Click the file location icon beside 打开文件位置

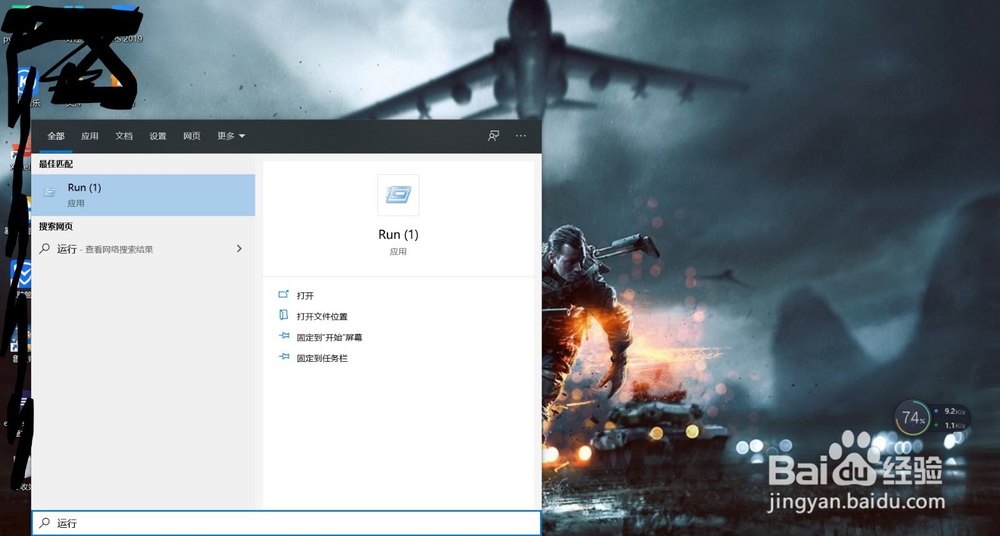(284, 315)
